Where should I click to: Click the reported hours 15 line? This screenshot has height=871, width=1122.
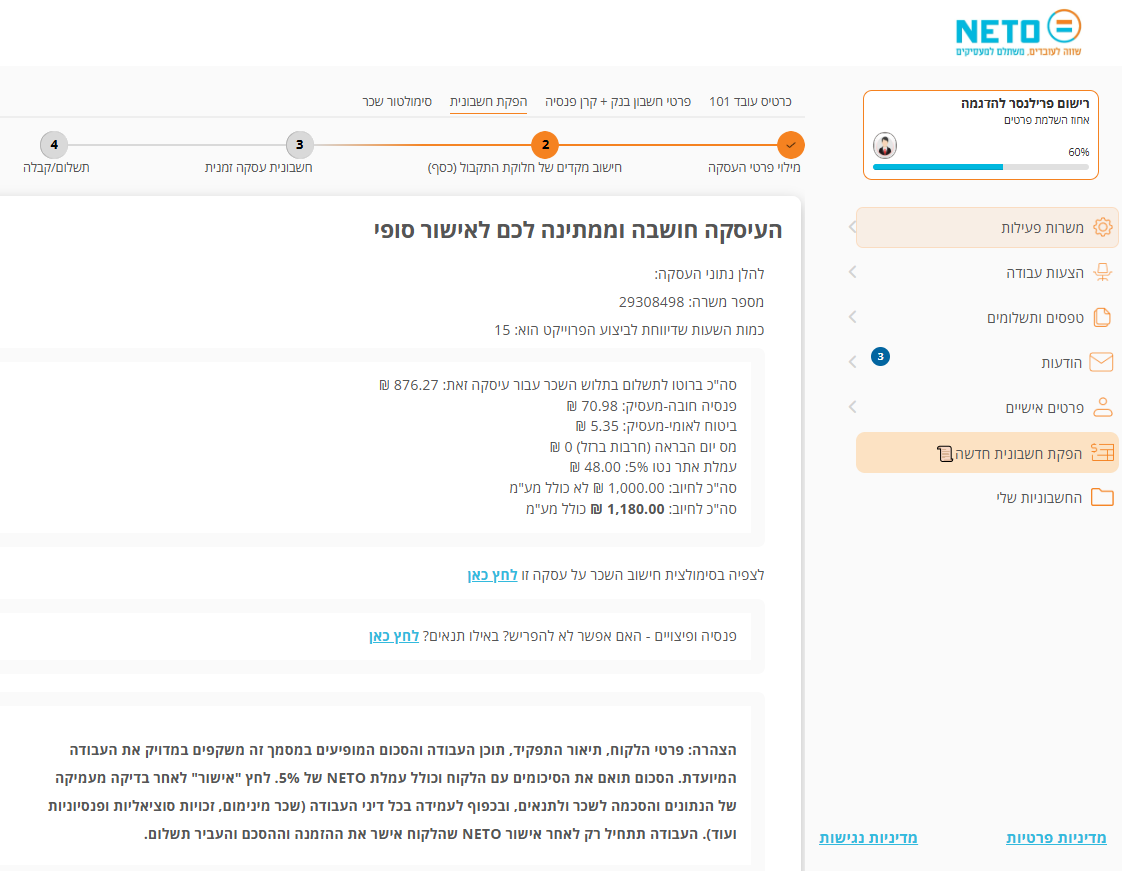(629, 330)
